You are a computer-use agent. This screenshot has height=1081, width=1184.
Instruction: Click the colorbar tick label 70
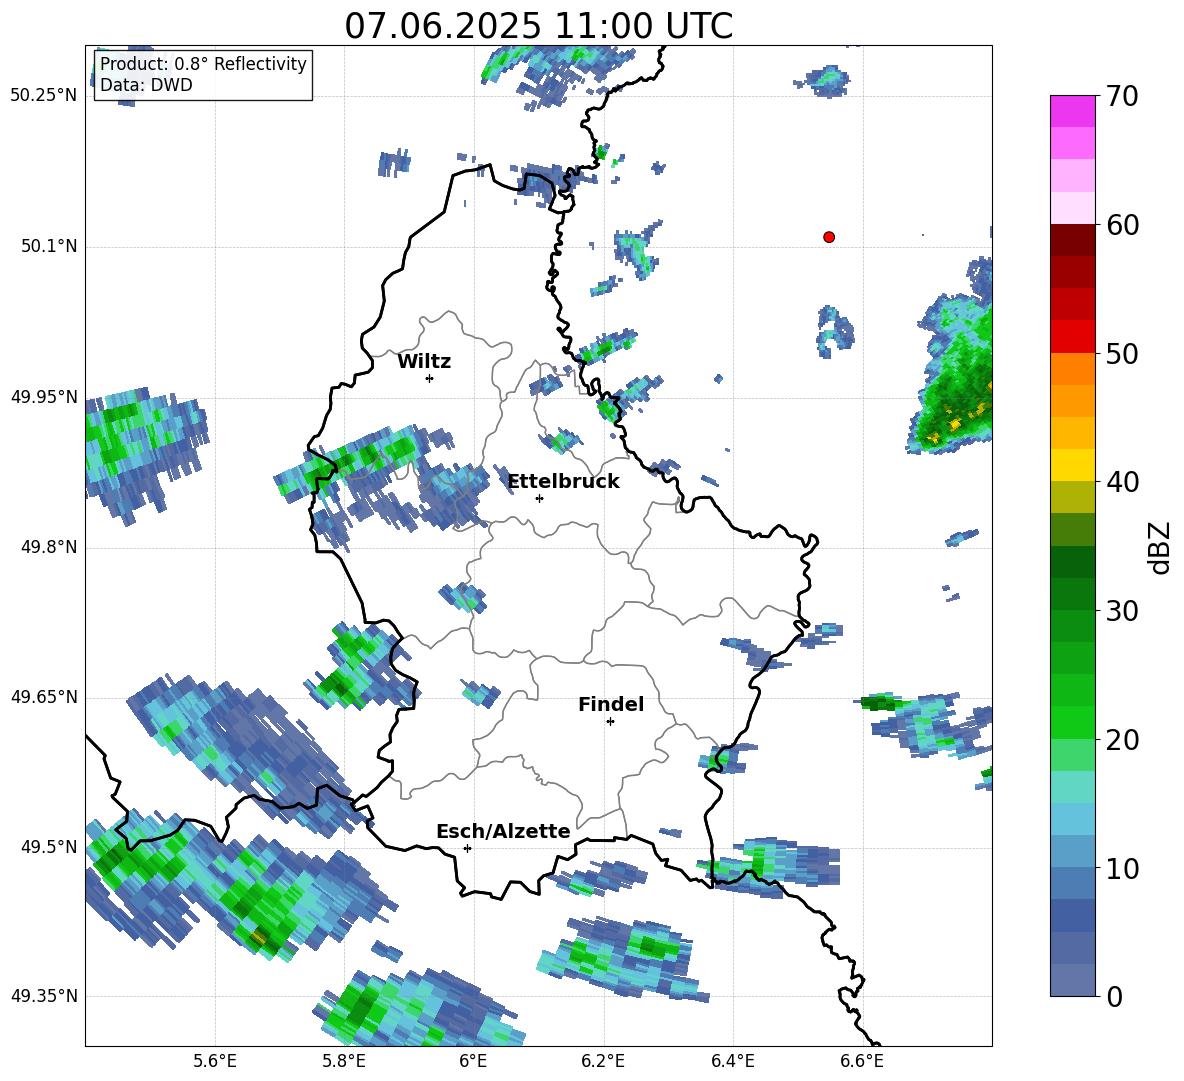pyautogui.click(x=1122, y=96)
